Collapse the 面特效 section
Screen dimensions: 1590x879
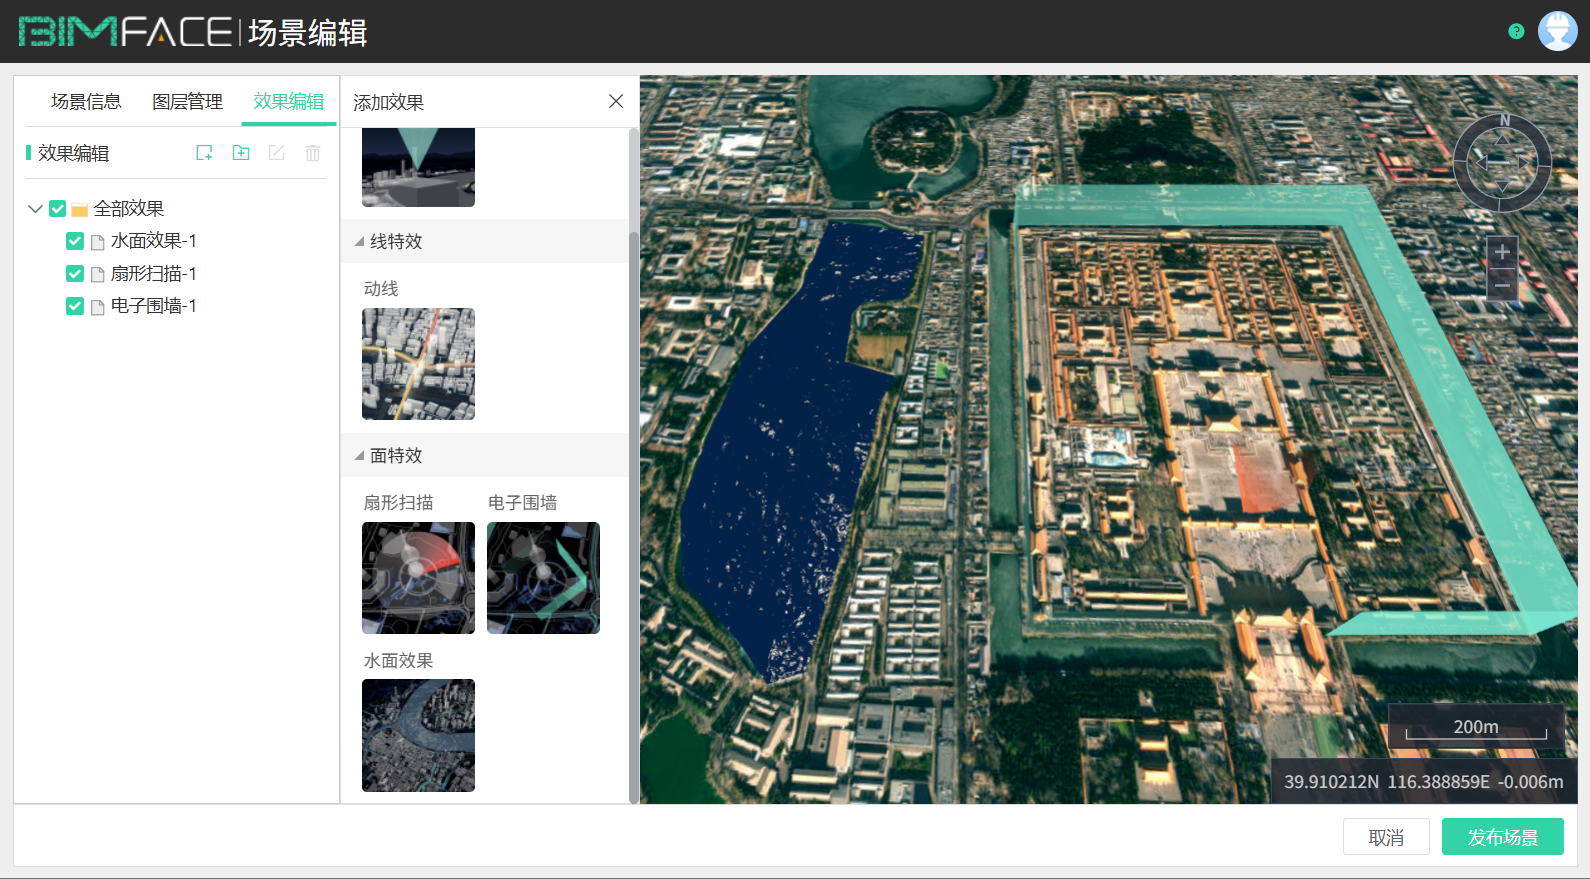click(359, 456)
